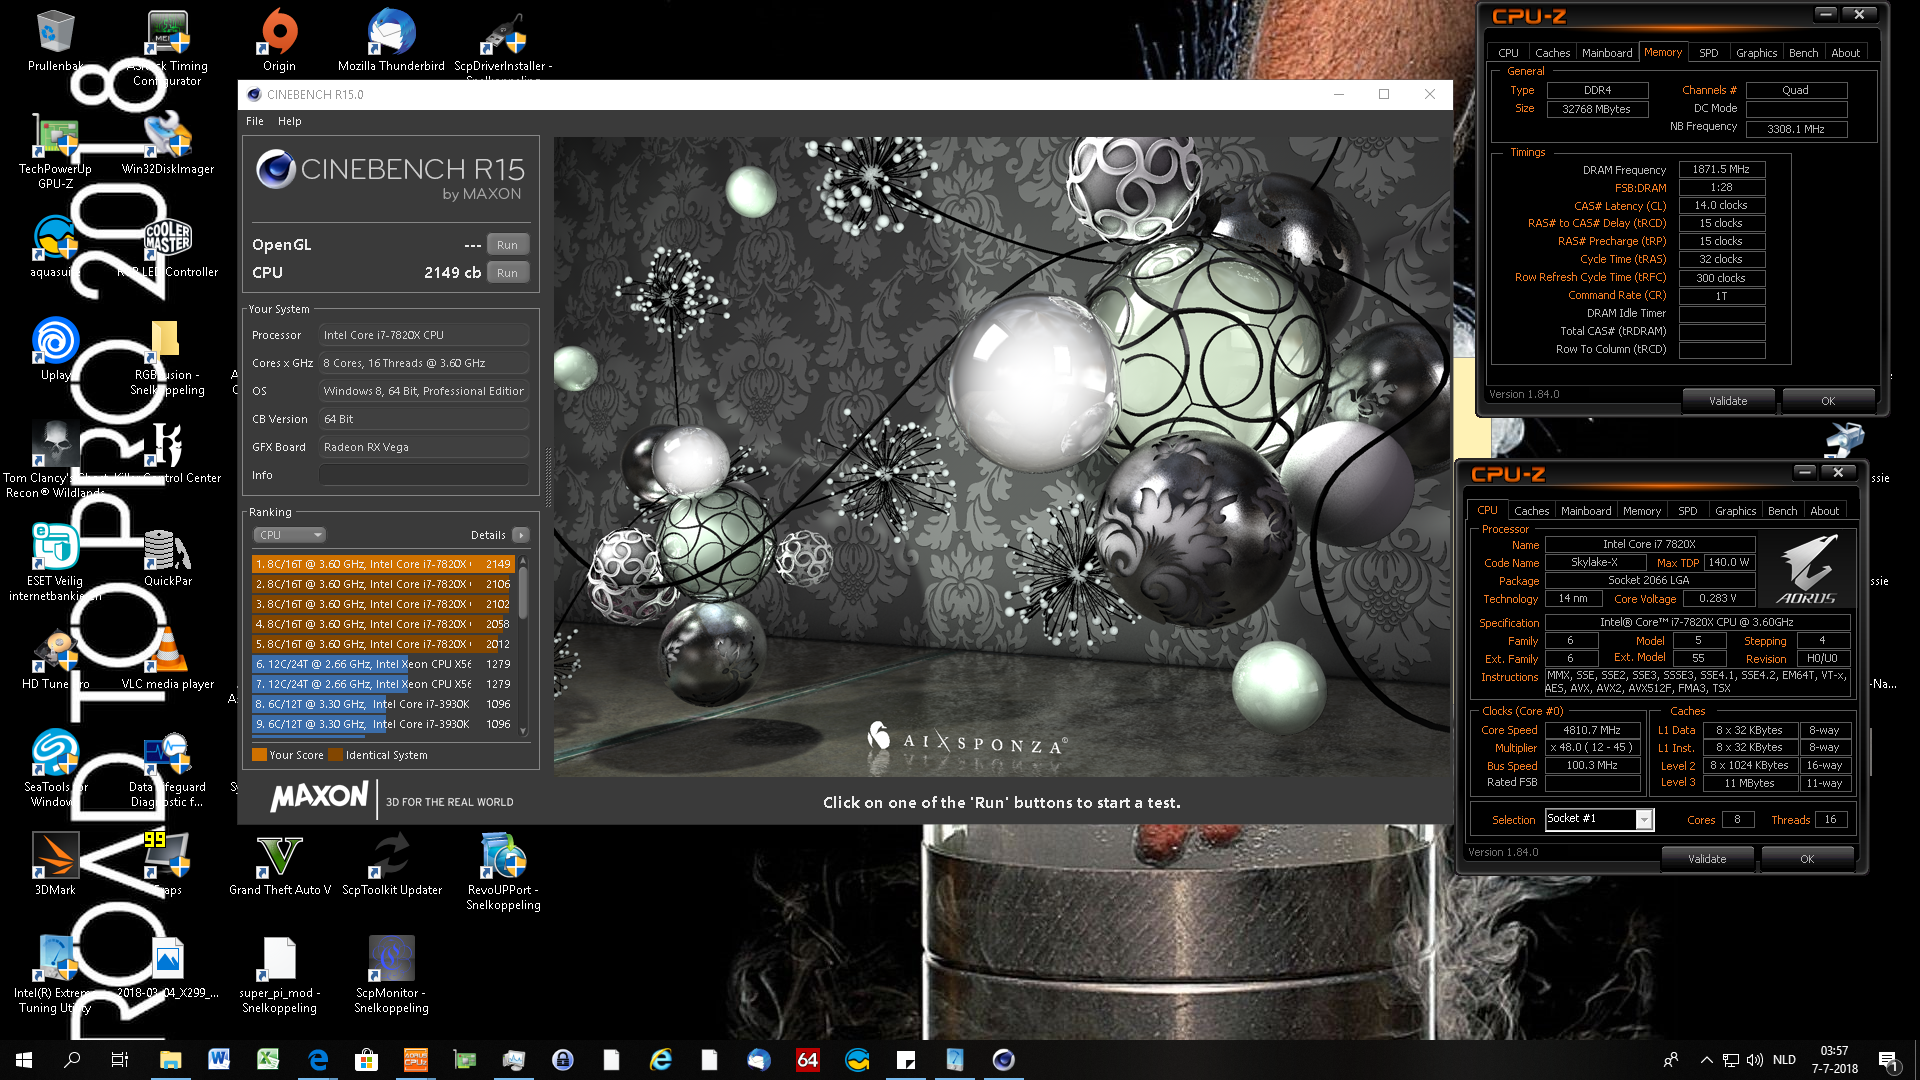Click the Windows Start button
Image resolution: width=1920 pixels, height=1080 pixels.
coord(24,1060)
